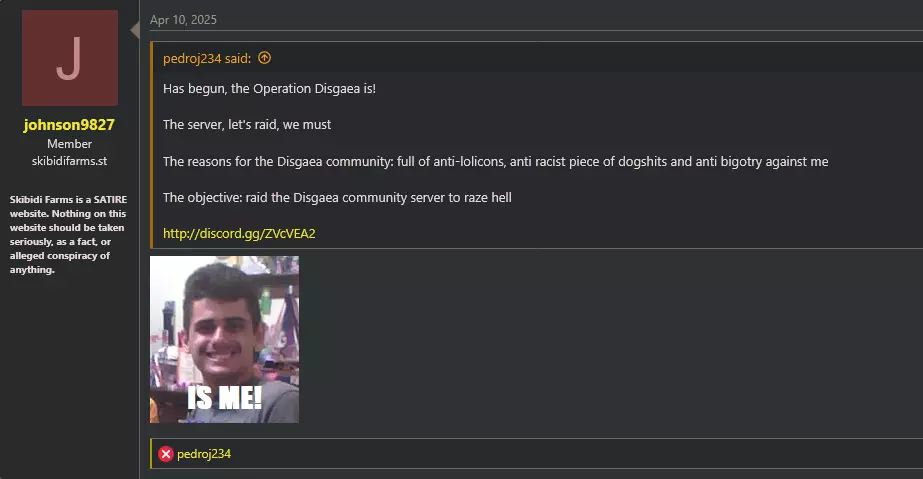923x479 pixels.
Task: Click the quoted reasons for Disgaea community line
Action: pyautogui.click(x=496, y=161)
